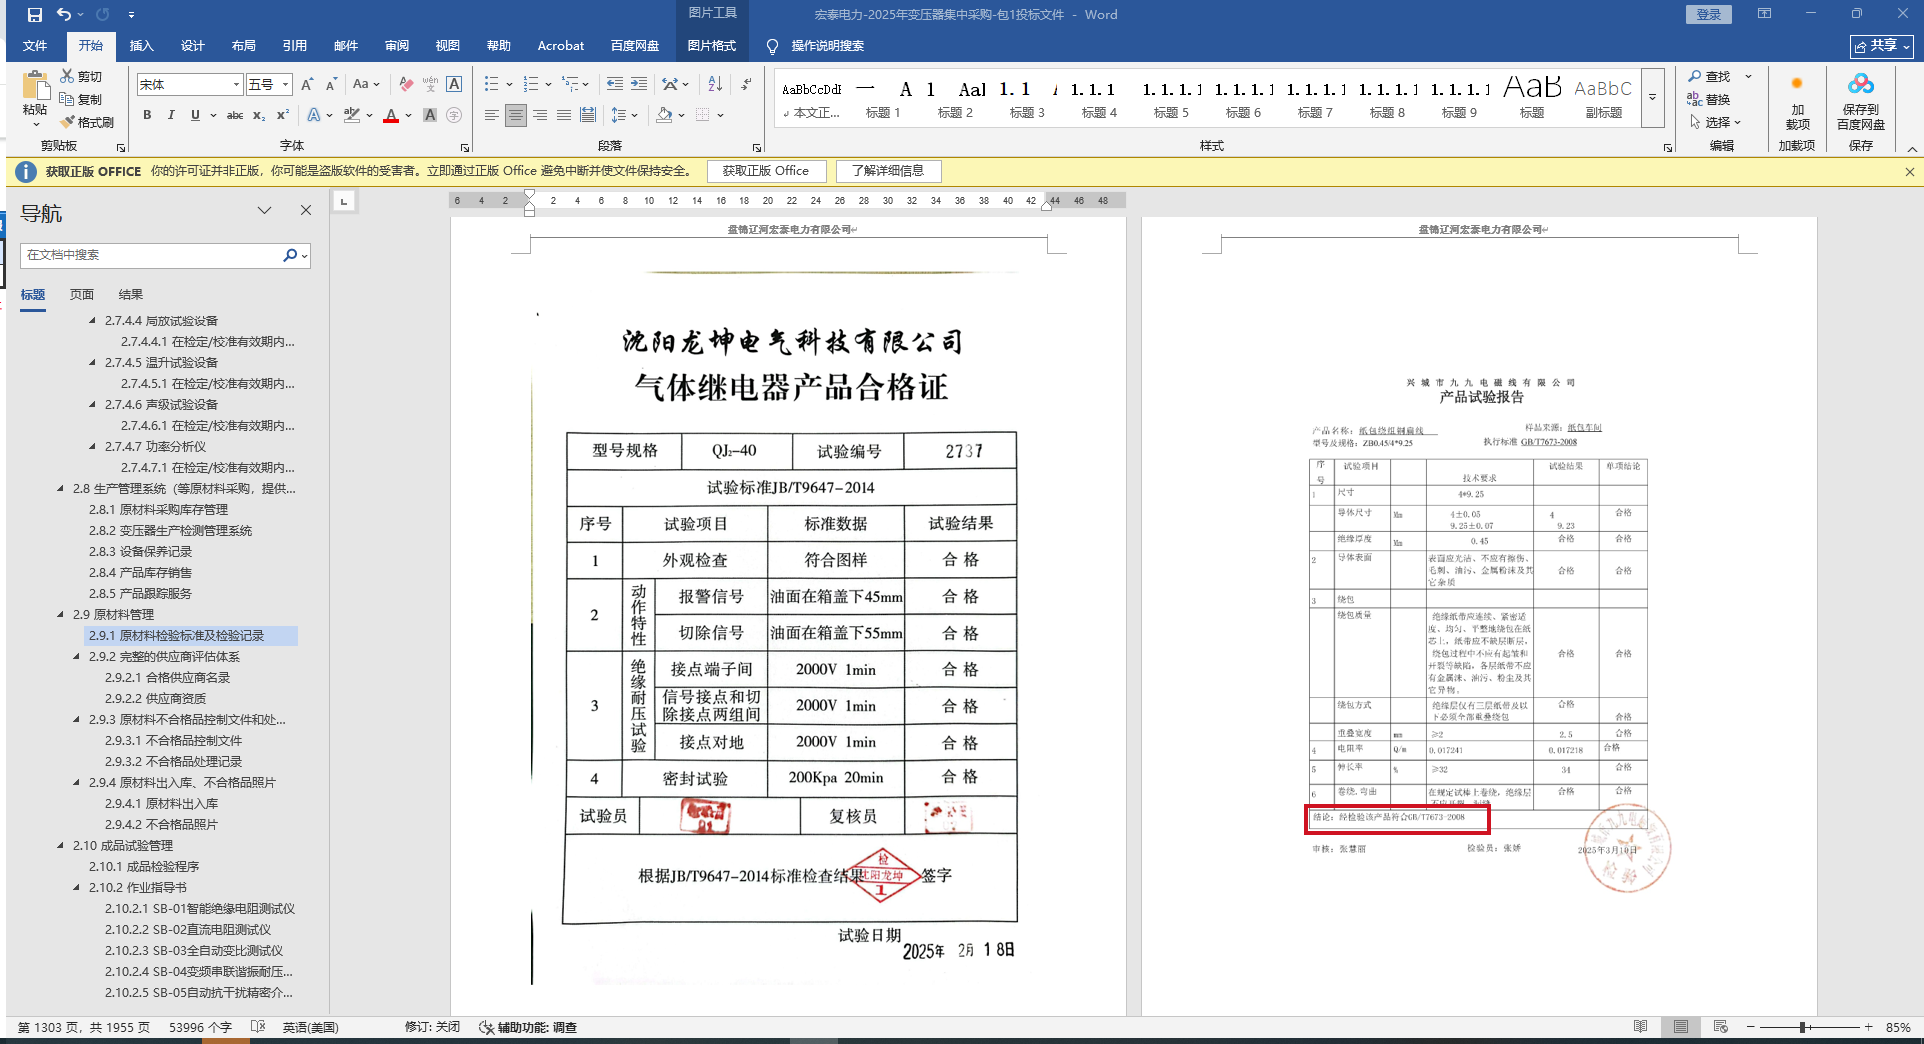
Task: Open text effects and typography
Action: click(x=315, y=116)
